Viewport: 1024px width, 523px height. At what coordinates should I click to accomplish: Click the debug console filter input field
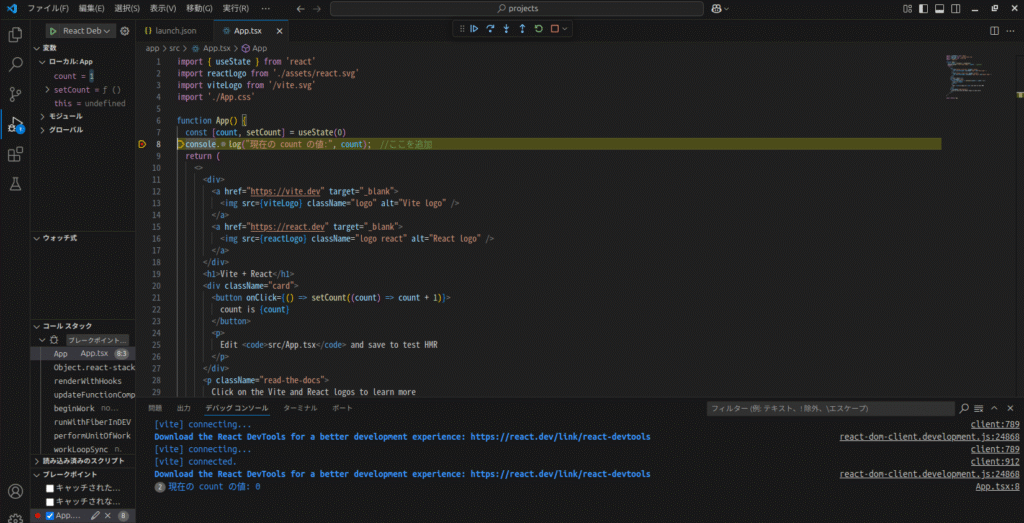pyautogui.click(x=830, y=409)
